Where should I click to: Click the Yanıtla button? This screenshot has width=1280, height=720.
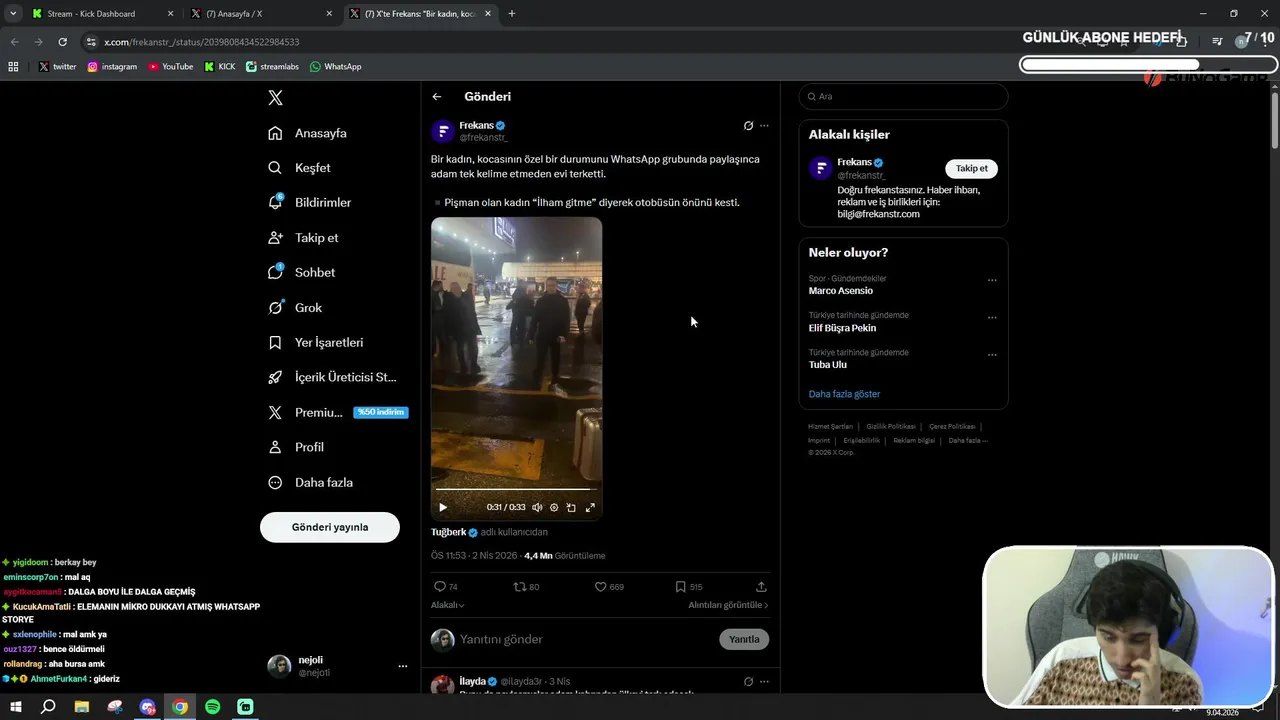[x=744, y=639]
